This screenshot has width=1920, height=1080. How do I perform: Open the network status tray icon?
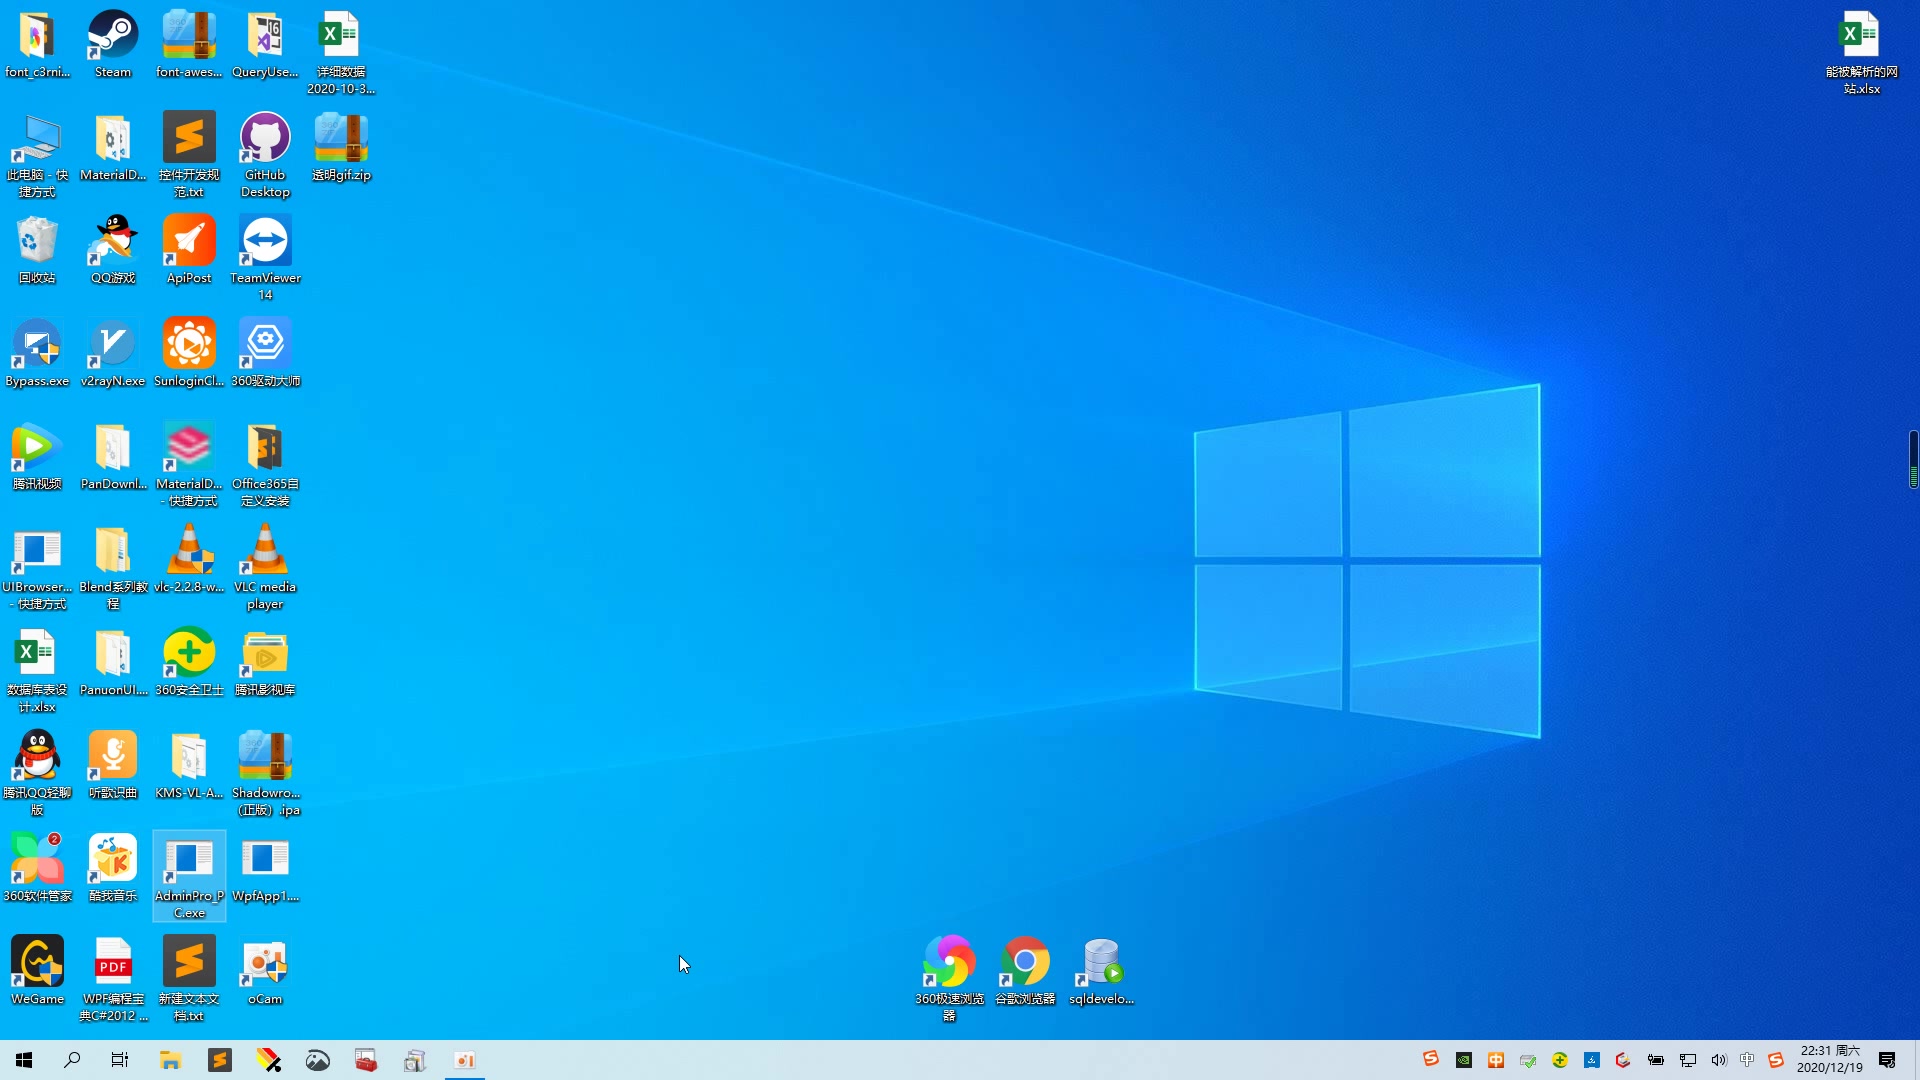tap(1688, 1060)
